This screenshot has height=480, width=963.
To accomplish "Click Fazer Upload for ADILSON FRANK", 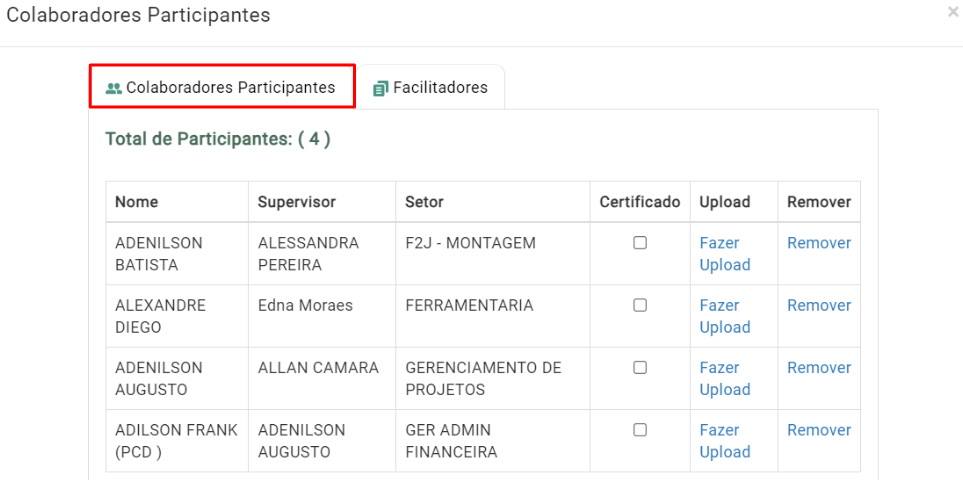I will pyautogui.click(x=725, y=441).
